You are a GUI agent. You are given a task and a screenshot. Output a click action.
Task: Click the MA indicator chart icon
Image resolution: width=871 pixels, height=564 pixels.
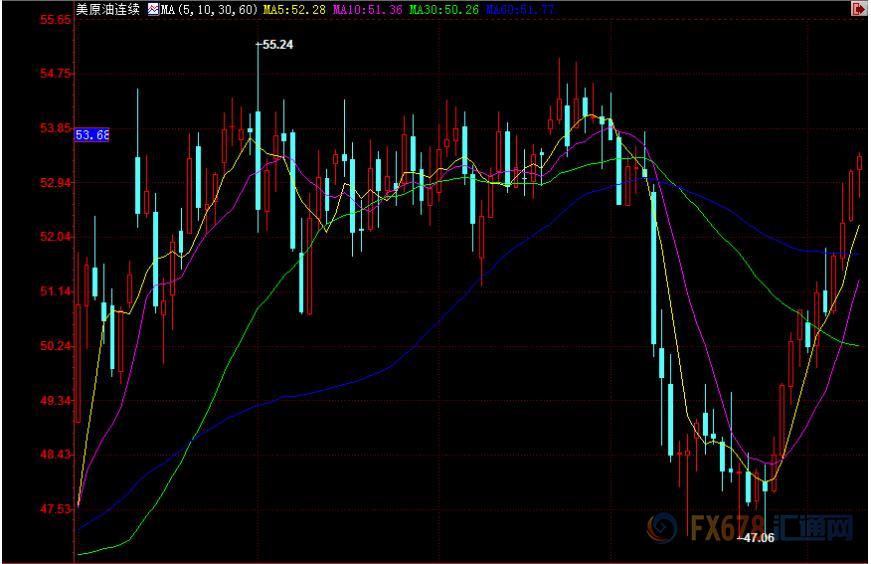tap(153, 9)
